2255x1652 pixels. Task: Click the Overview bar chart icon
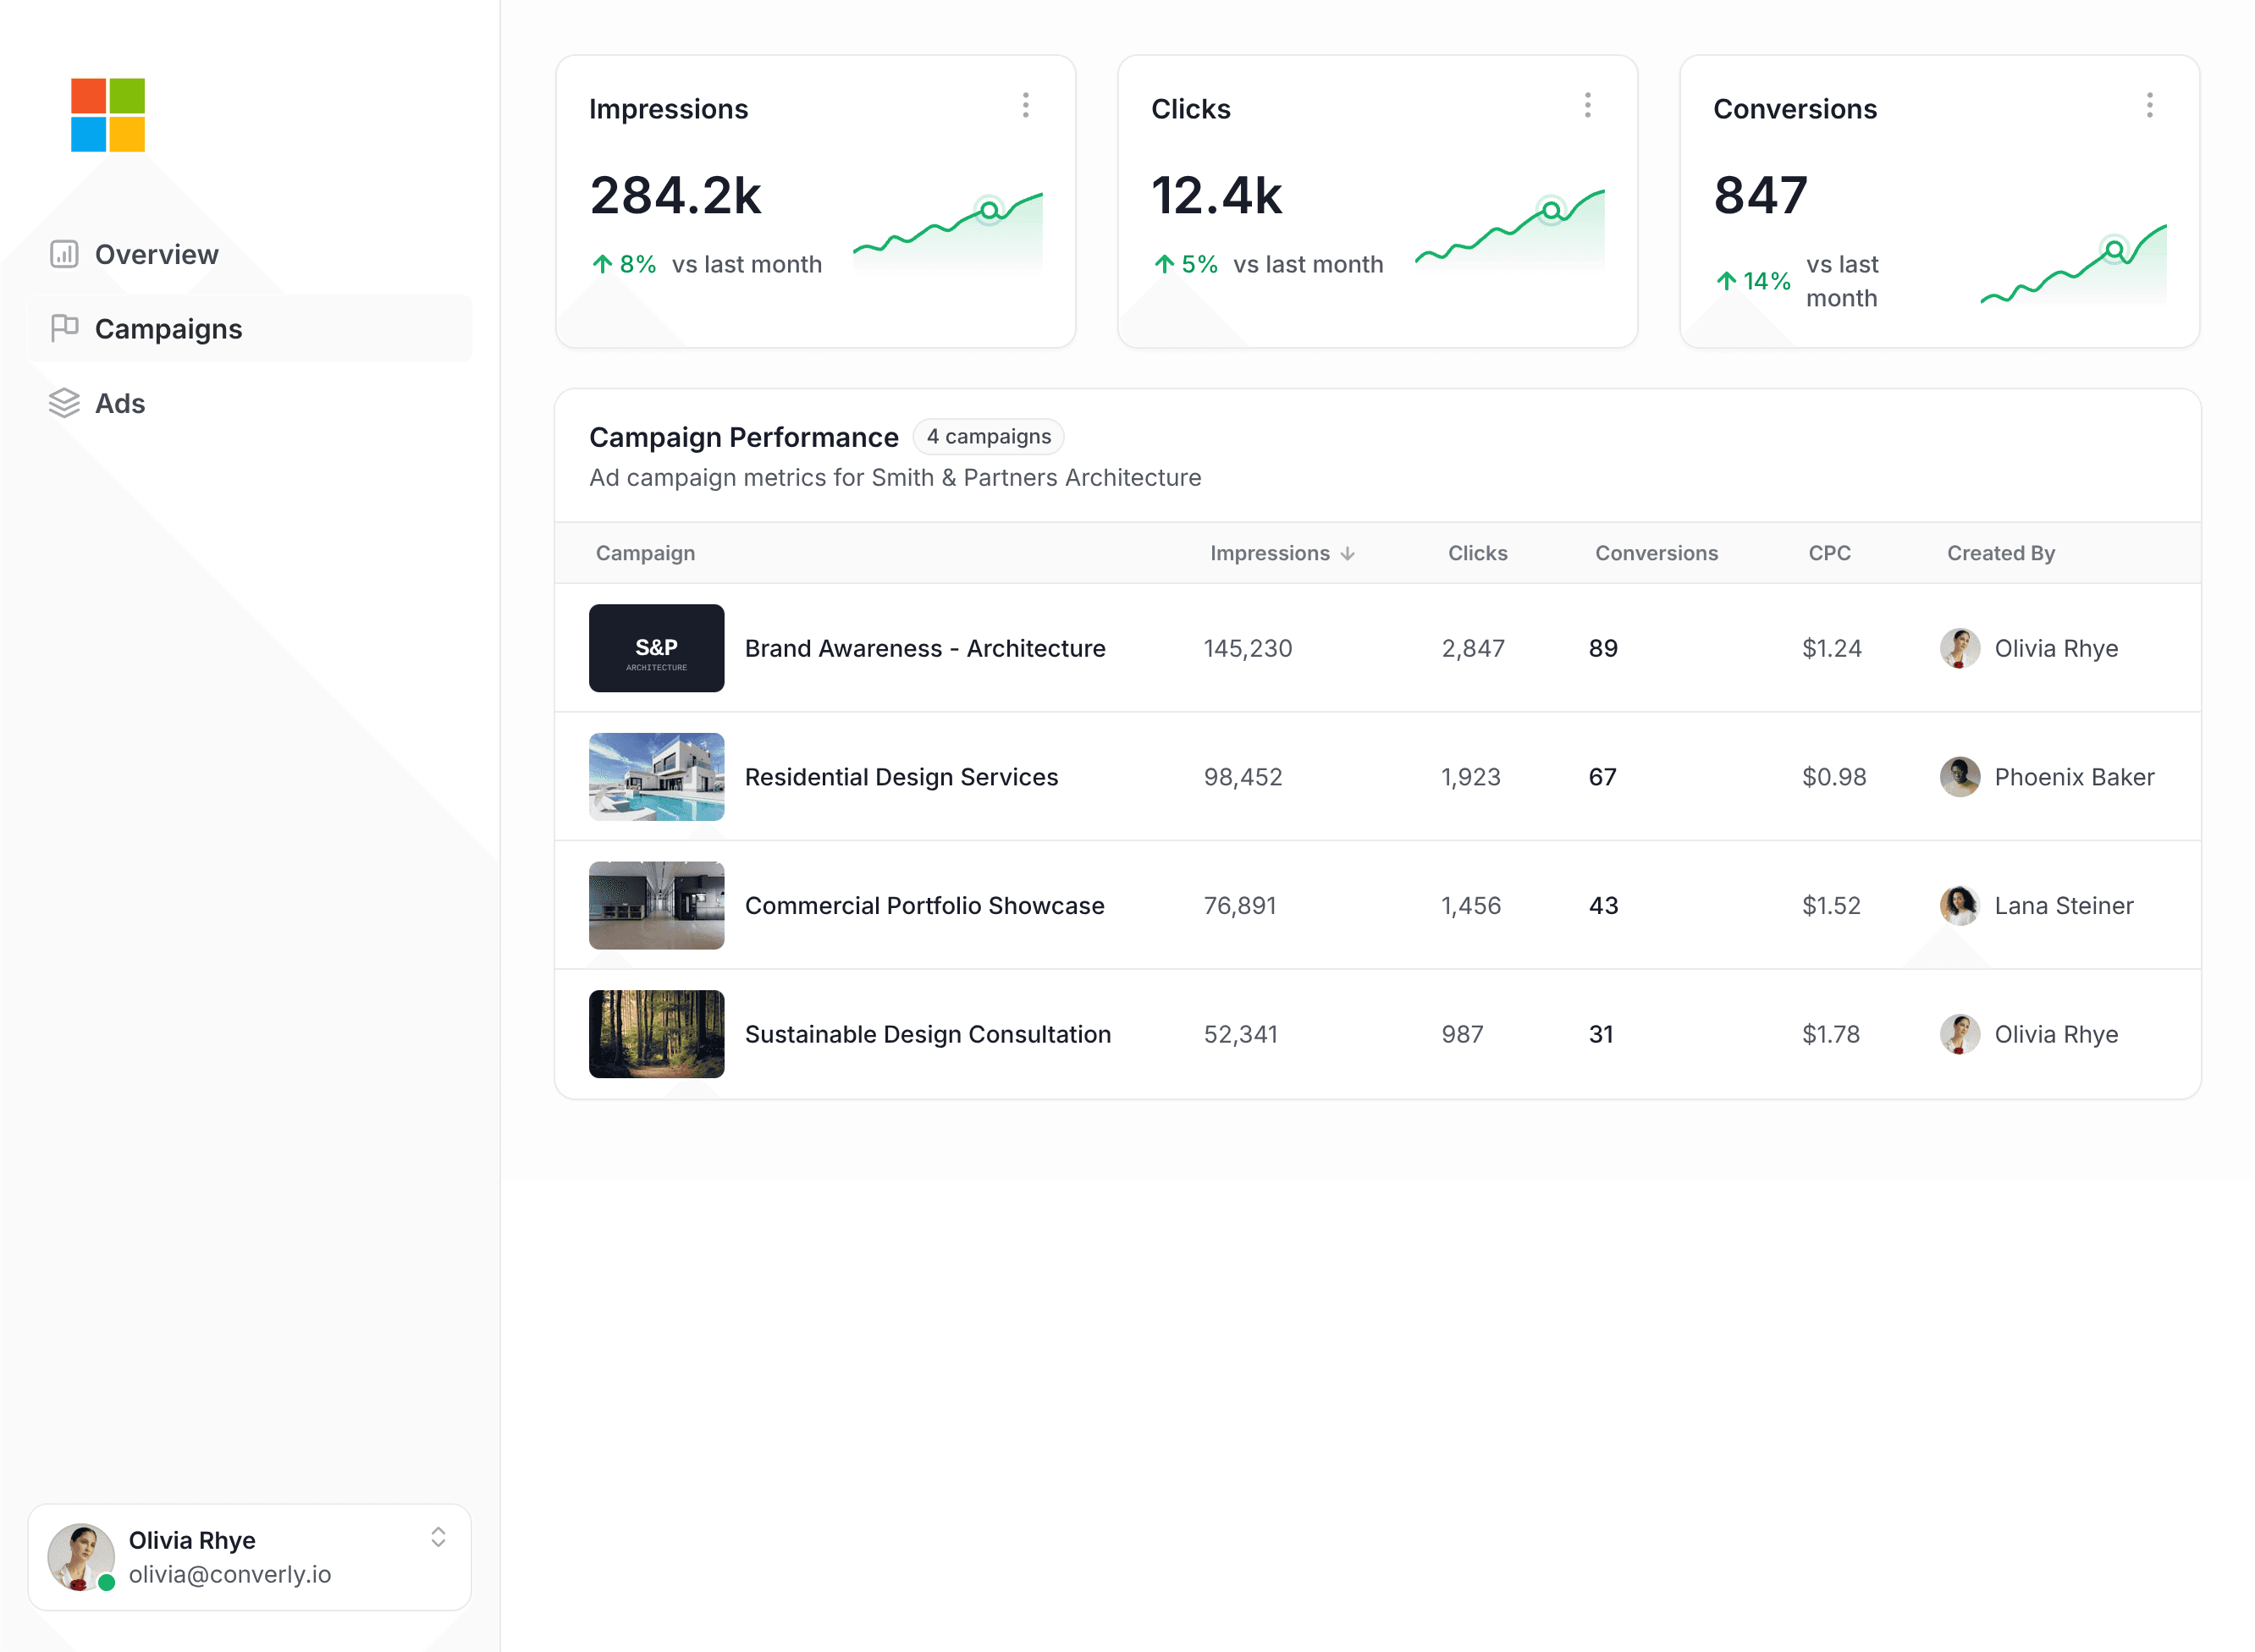[x=64, y=254]
